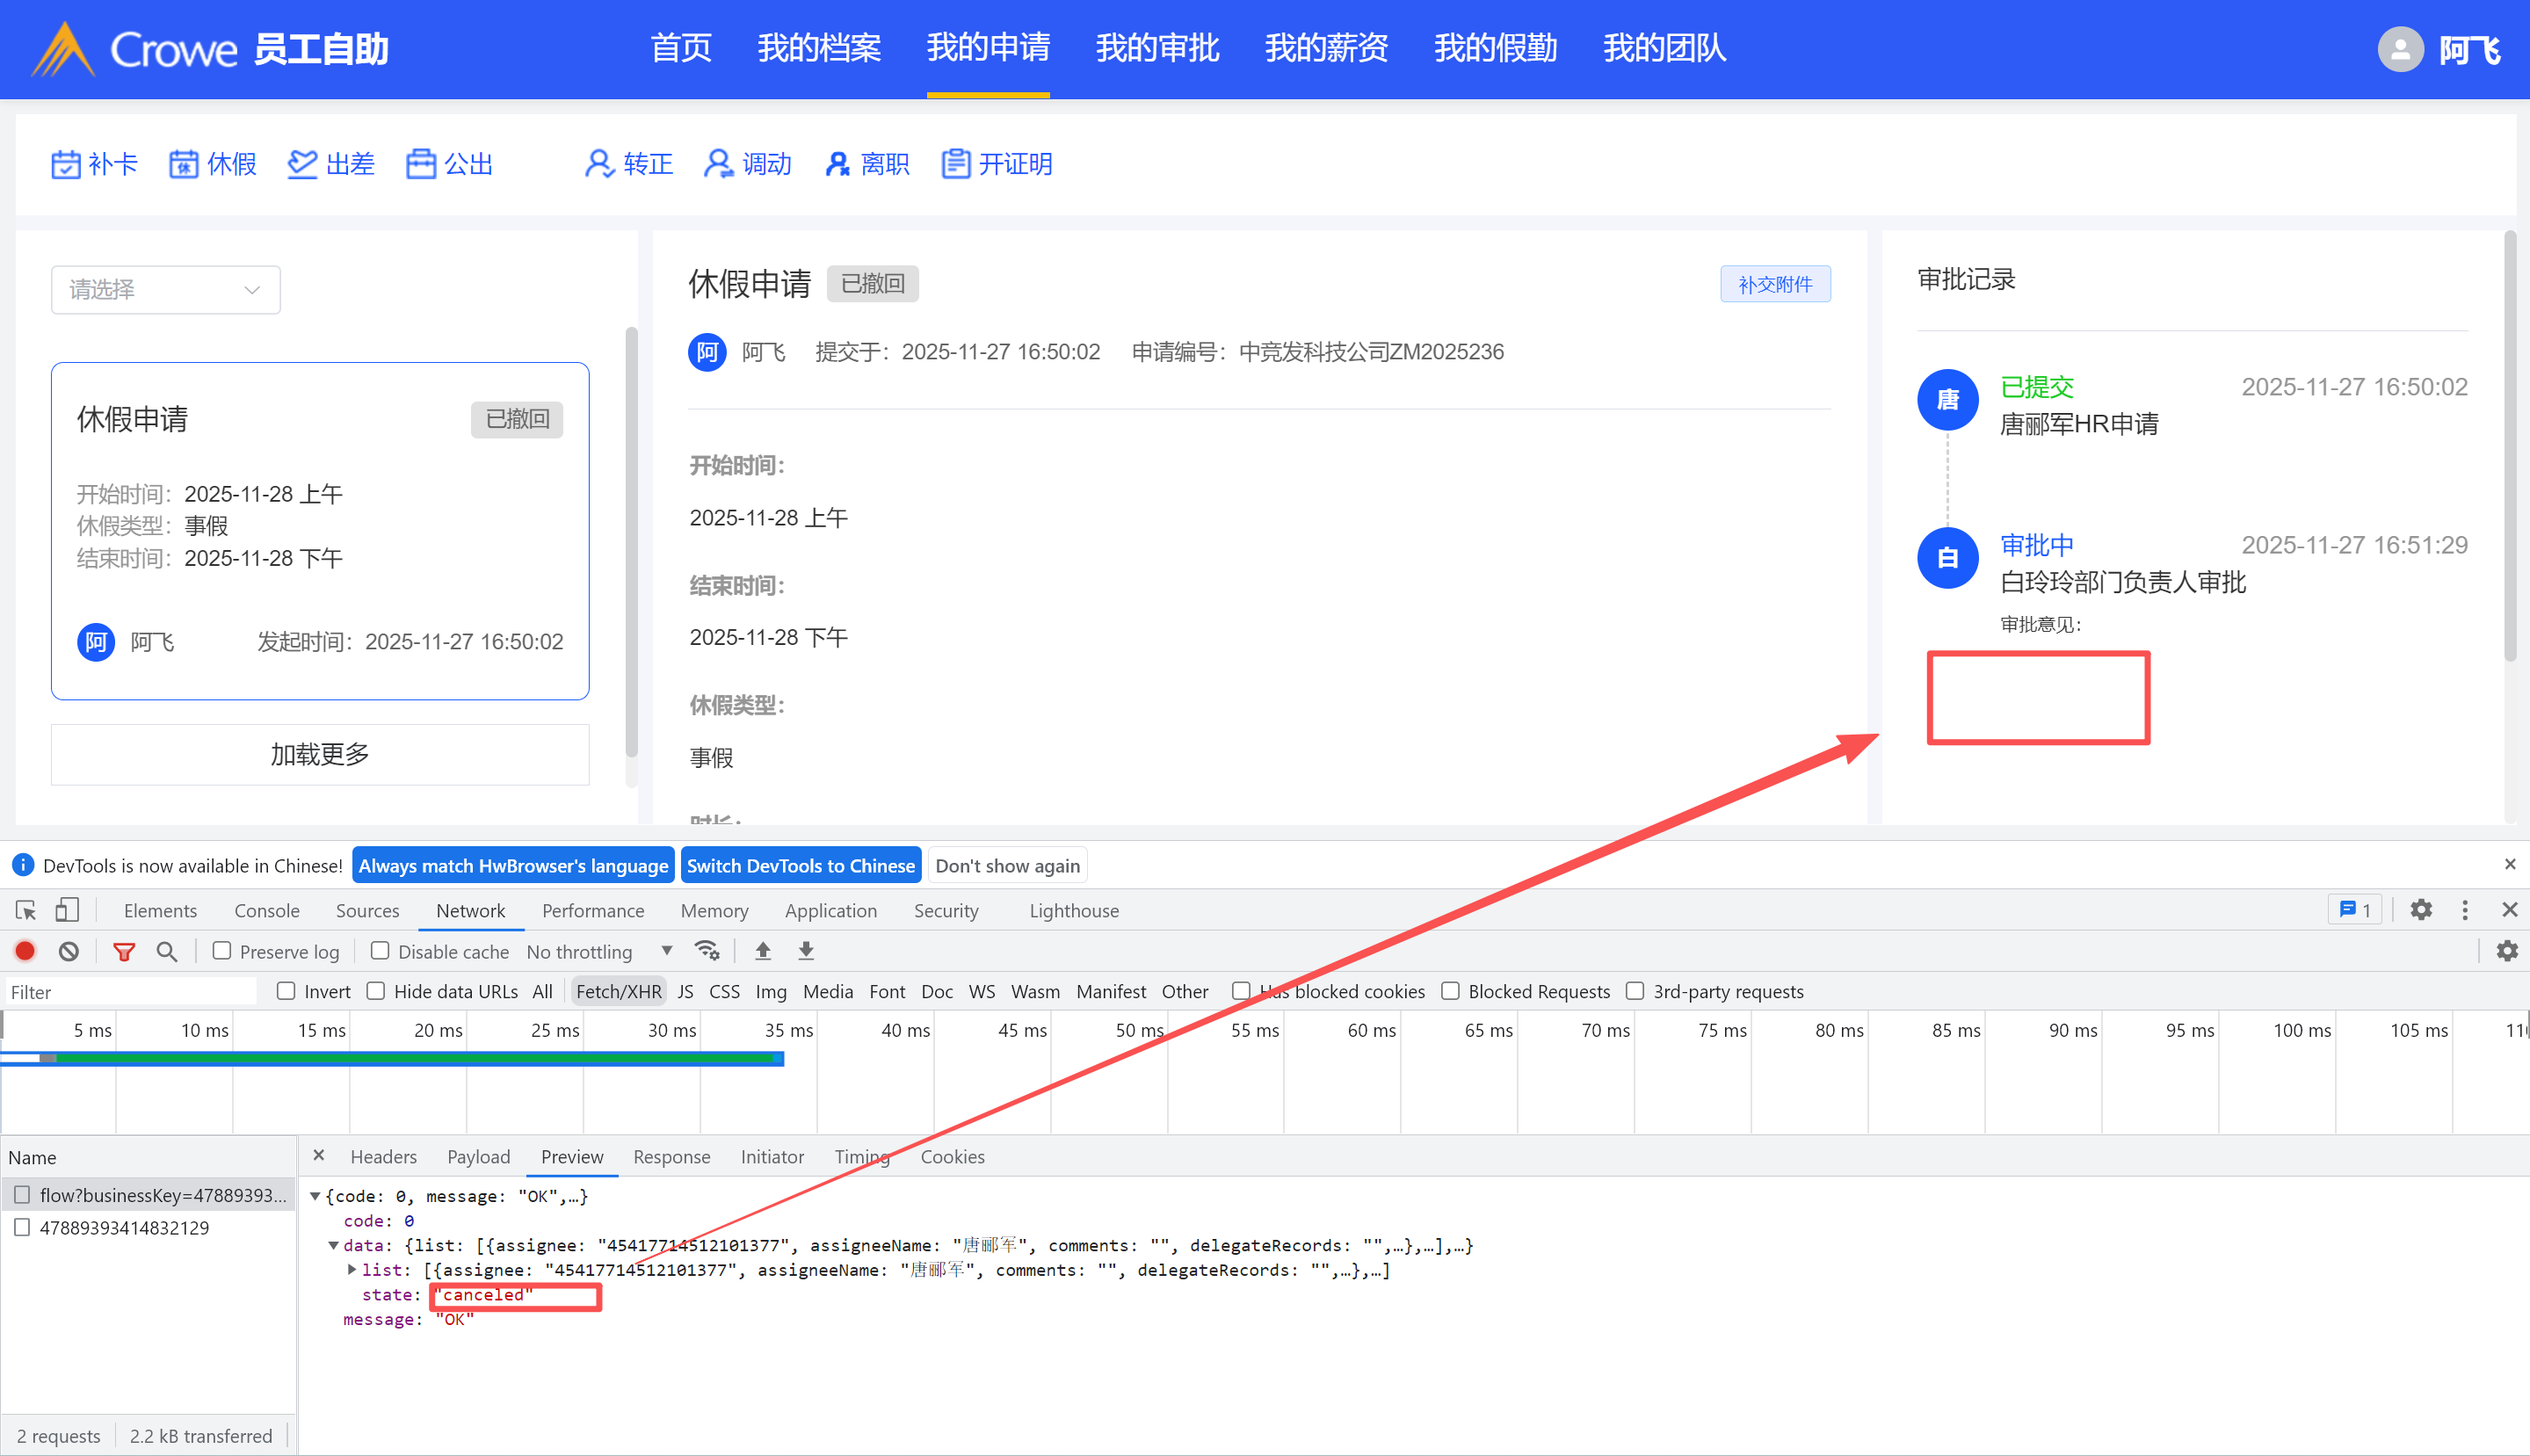Click the 补卡 calendar icon
The height and width of the screenshot is (1456, 2530).
coord(66,164)
